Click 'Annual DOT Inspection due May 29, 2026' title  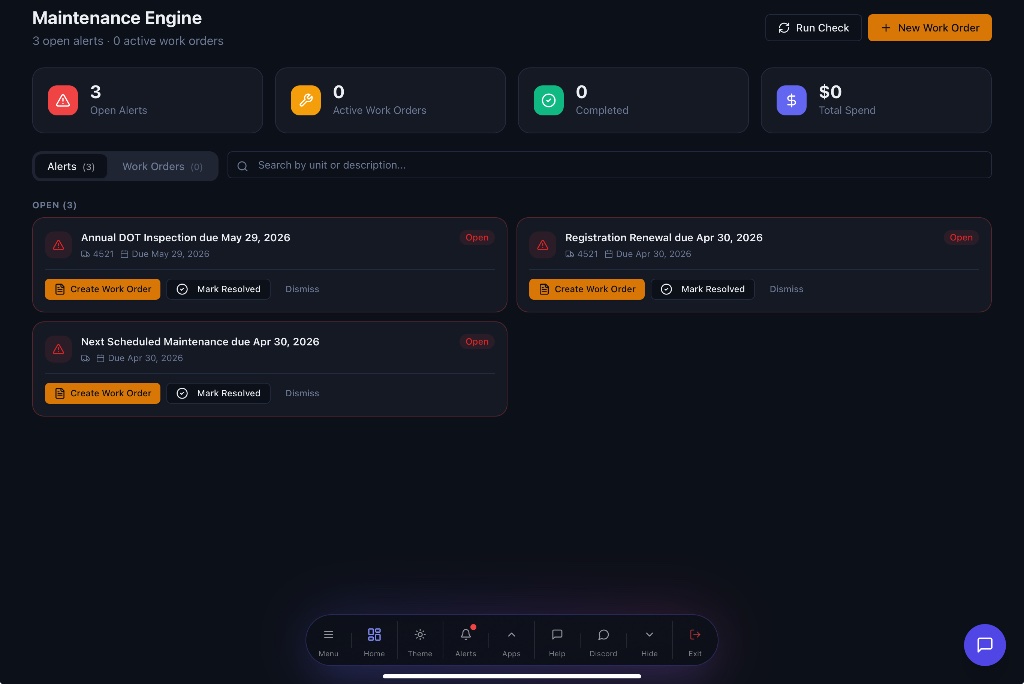click(185, 238)
